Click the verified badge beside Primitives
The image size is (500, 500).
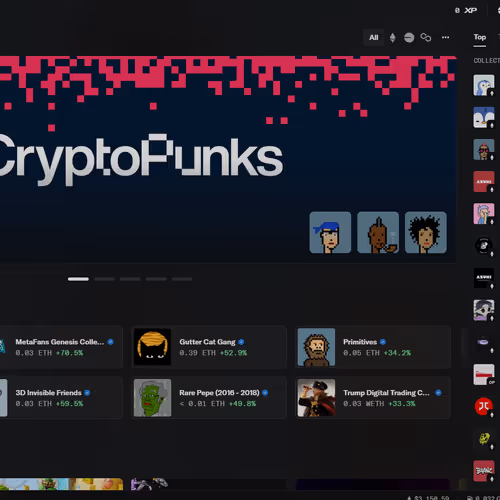(x=383, y=342)
